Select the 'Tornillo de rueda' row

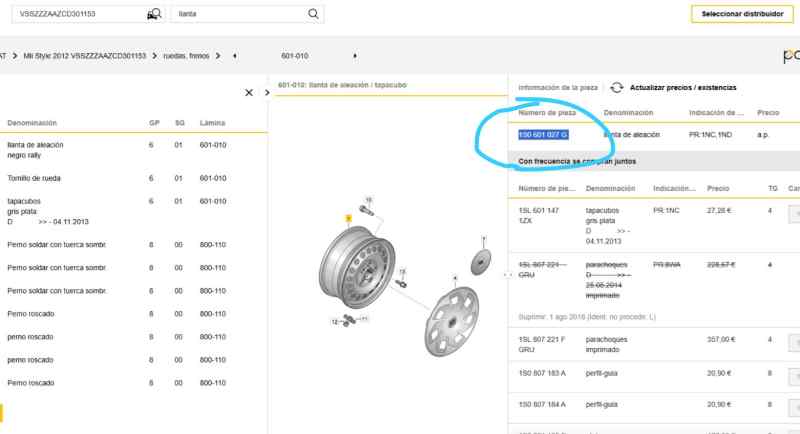[35, 178]
